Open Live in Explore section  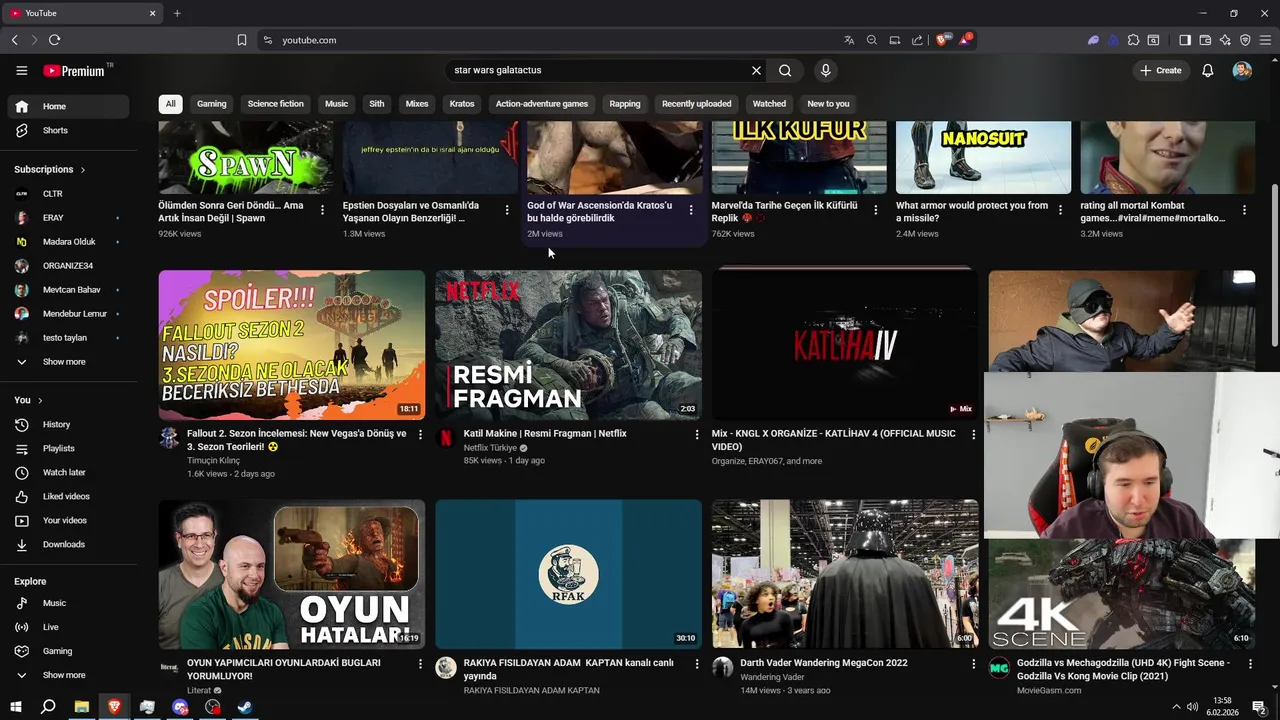(x=68, y=627)
